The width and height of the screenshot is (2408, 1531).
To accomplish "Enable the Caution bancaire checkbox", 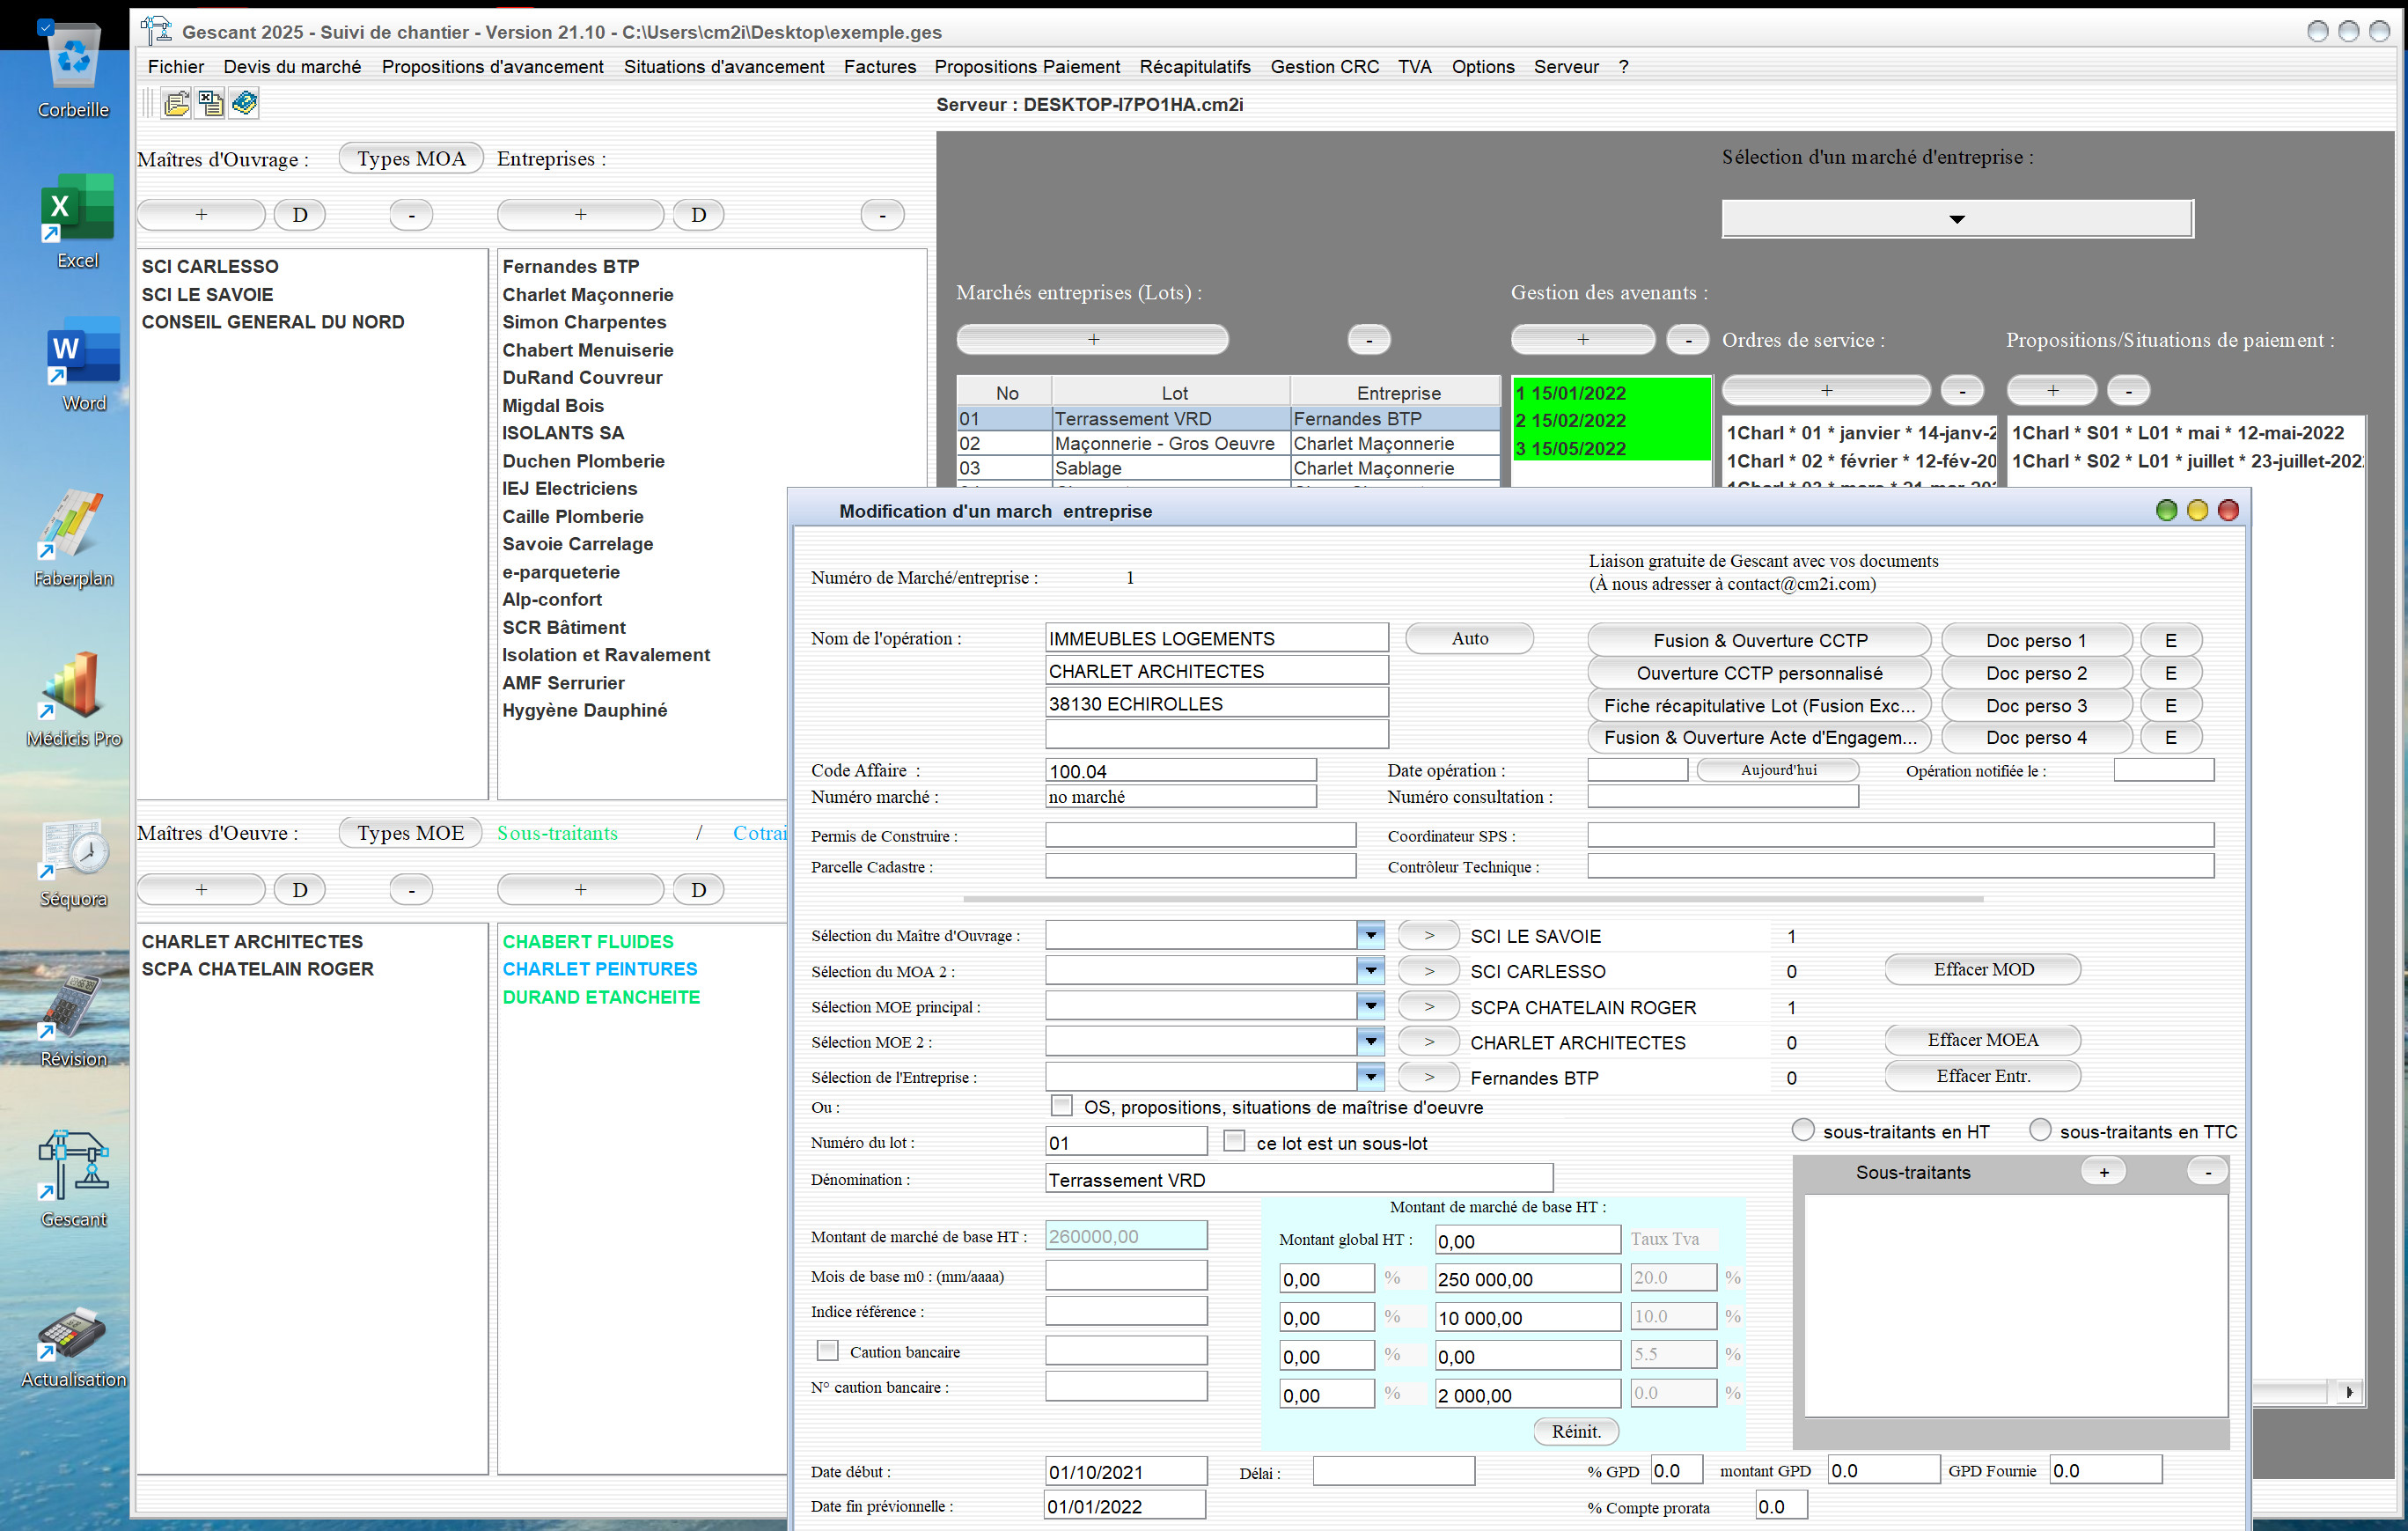I will (x=827, y=1350).
